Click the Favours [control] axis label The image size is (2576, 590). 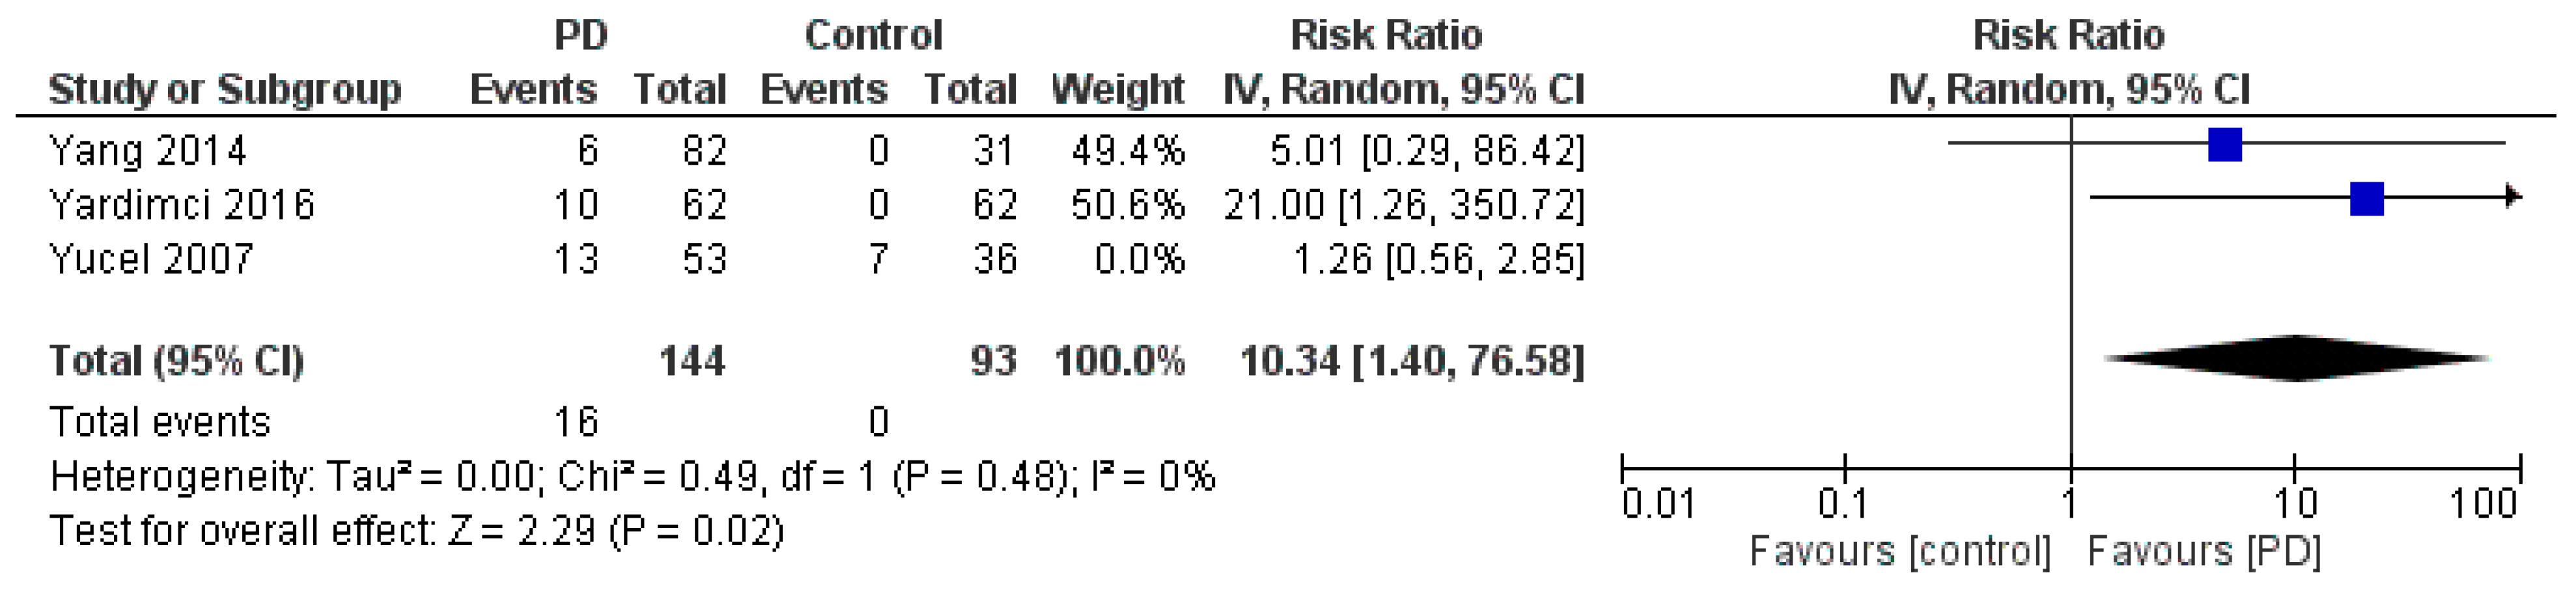1899,551
